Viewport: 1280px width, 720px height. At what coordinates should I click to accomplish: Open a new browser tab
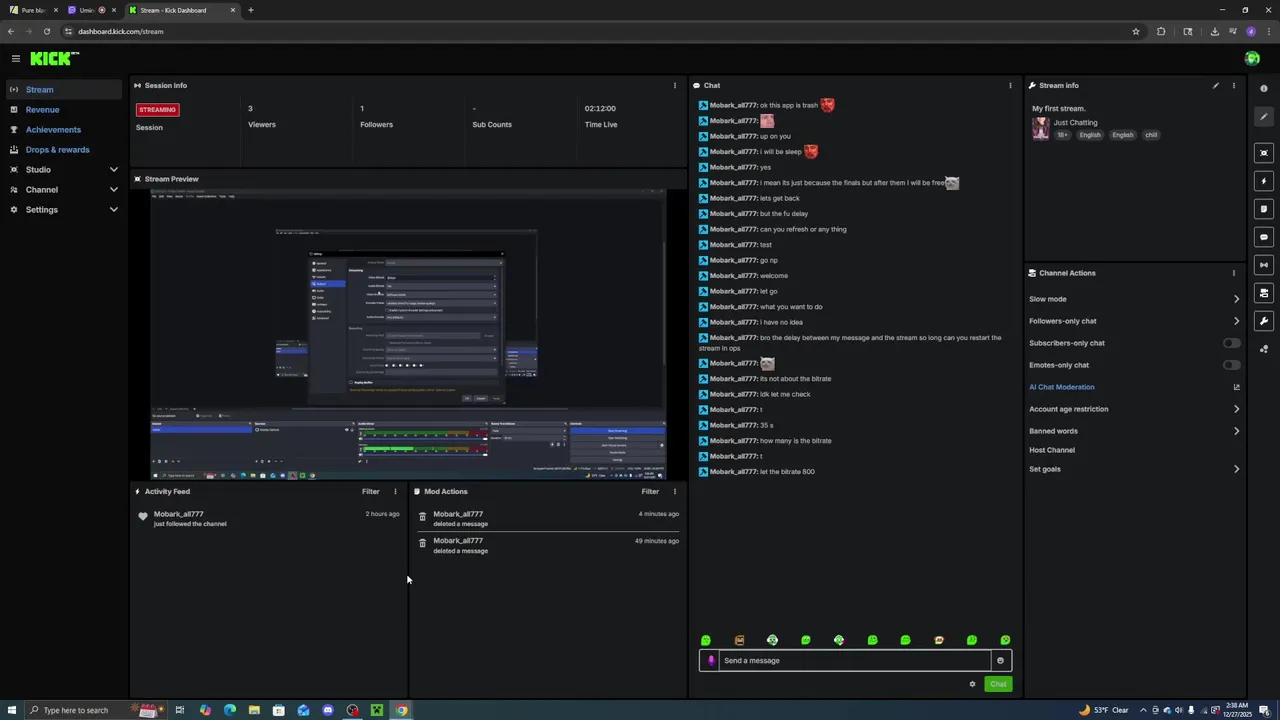point(250,10)
